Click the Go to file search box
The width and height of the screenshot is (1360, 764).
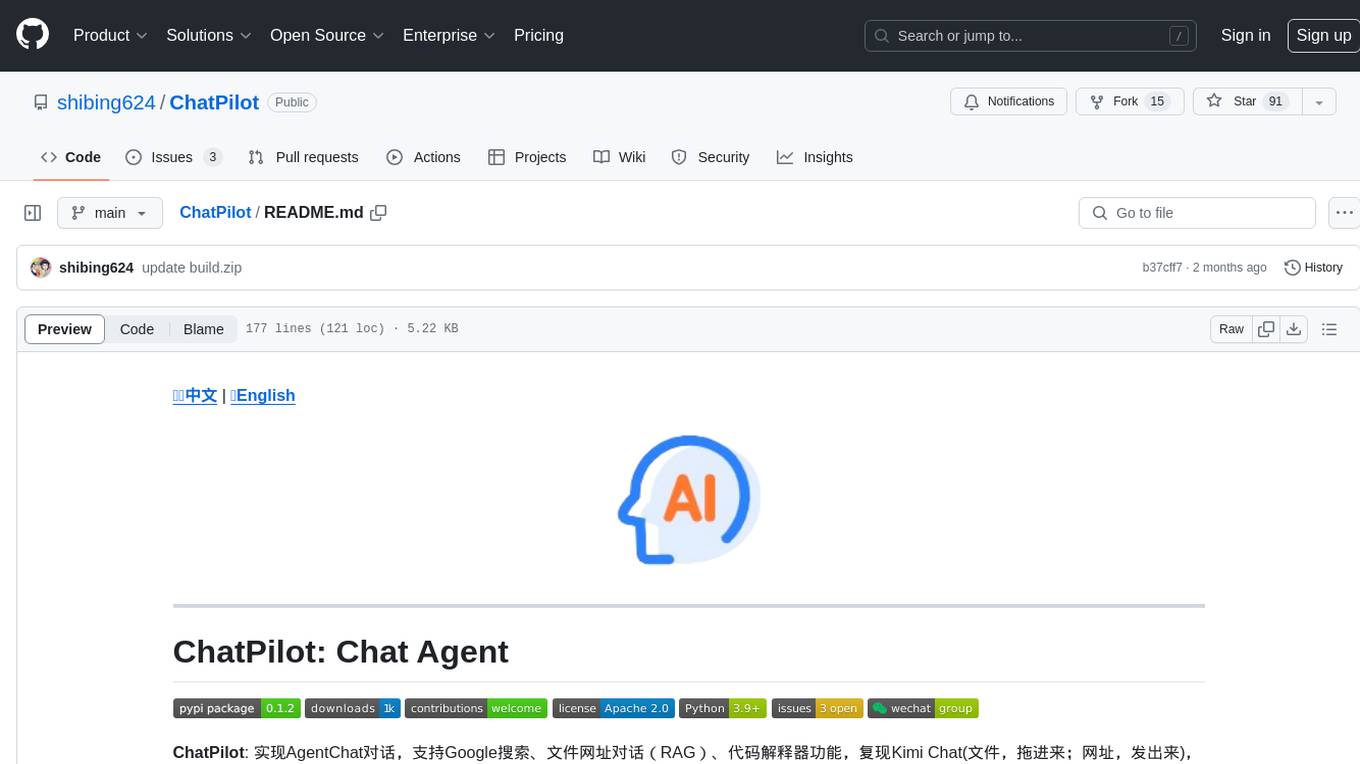click(x=1197, y=213)
